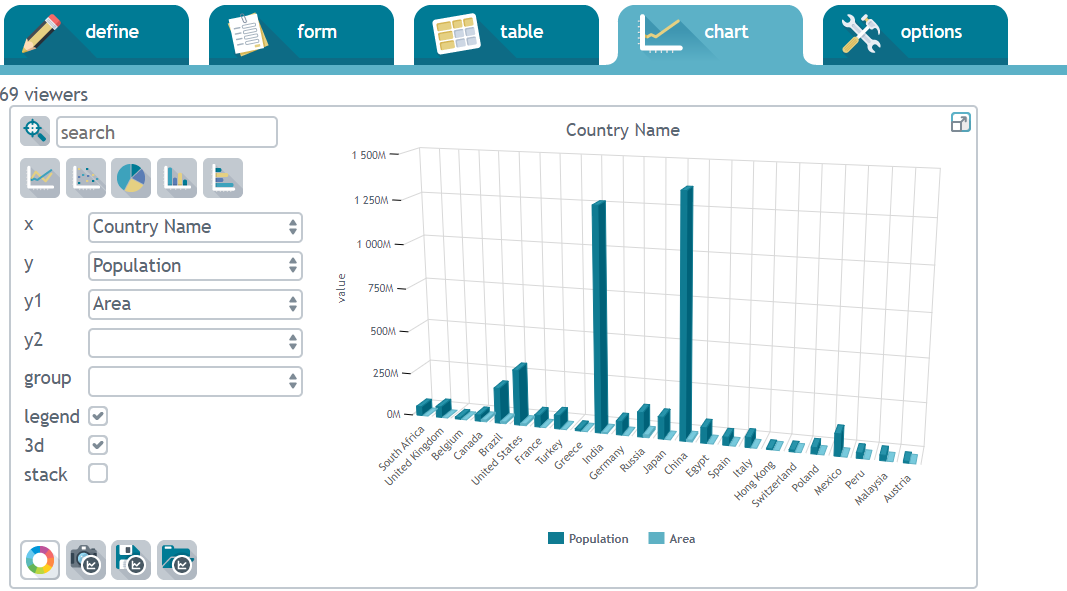The height and width of the screenshot is (591, 1067).
Task: Enable the stack checkbox
Action: coord(98,474)
